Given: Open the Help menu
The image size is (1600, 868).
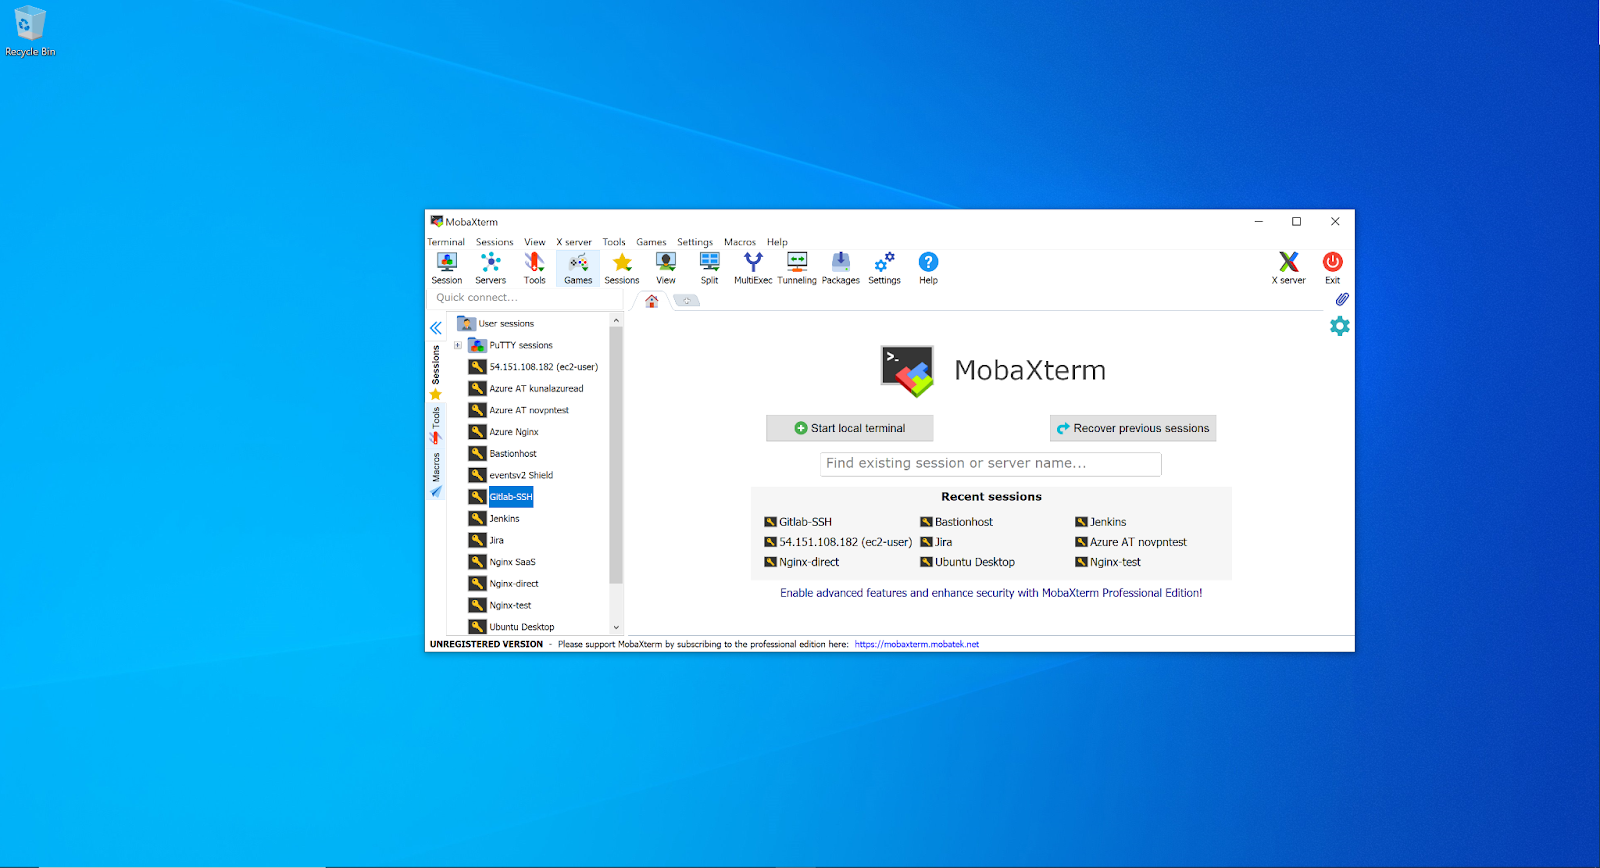Looking at the screenshot, I should pyautogui.click(x=777, y=242).
